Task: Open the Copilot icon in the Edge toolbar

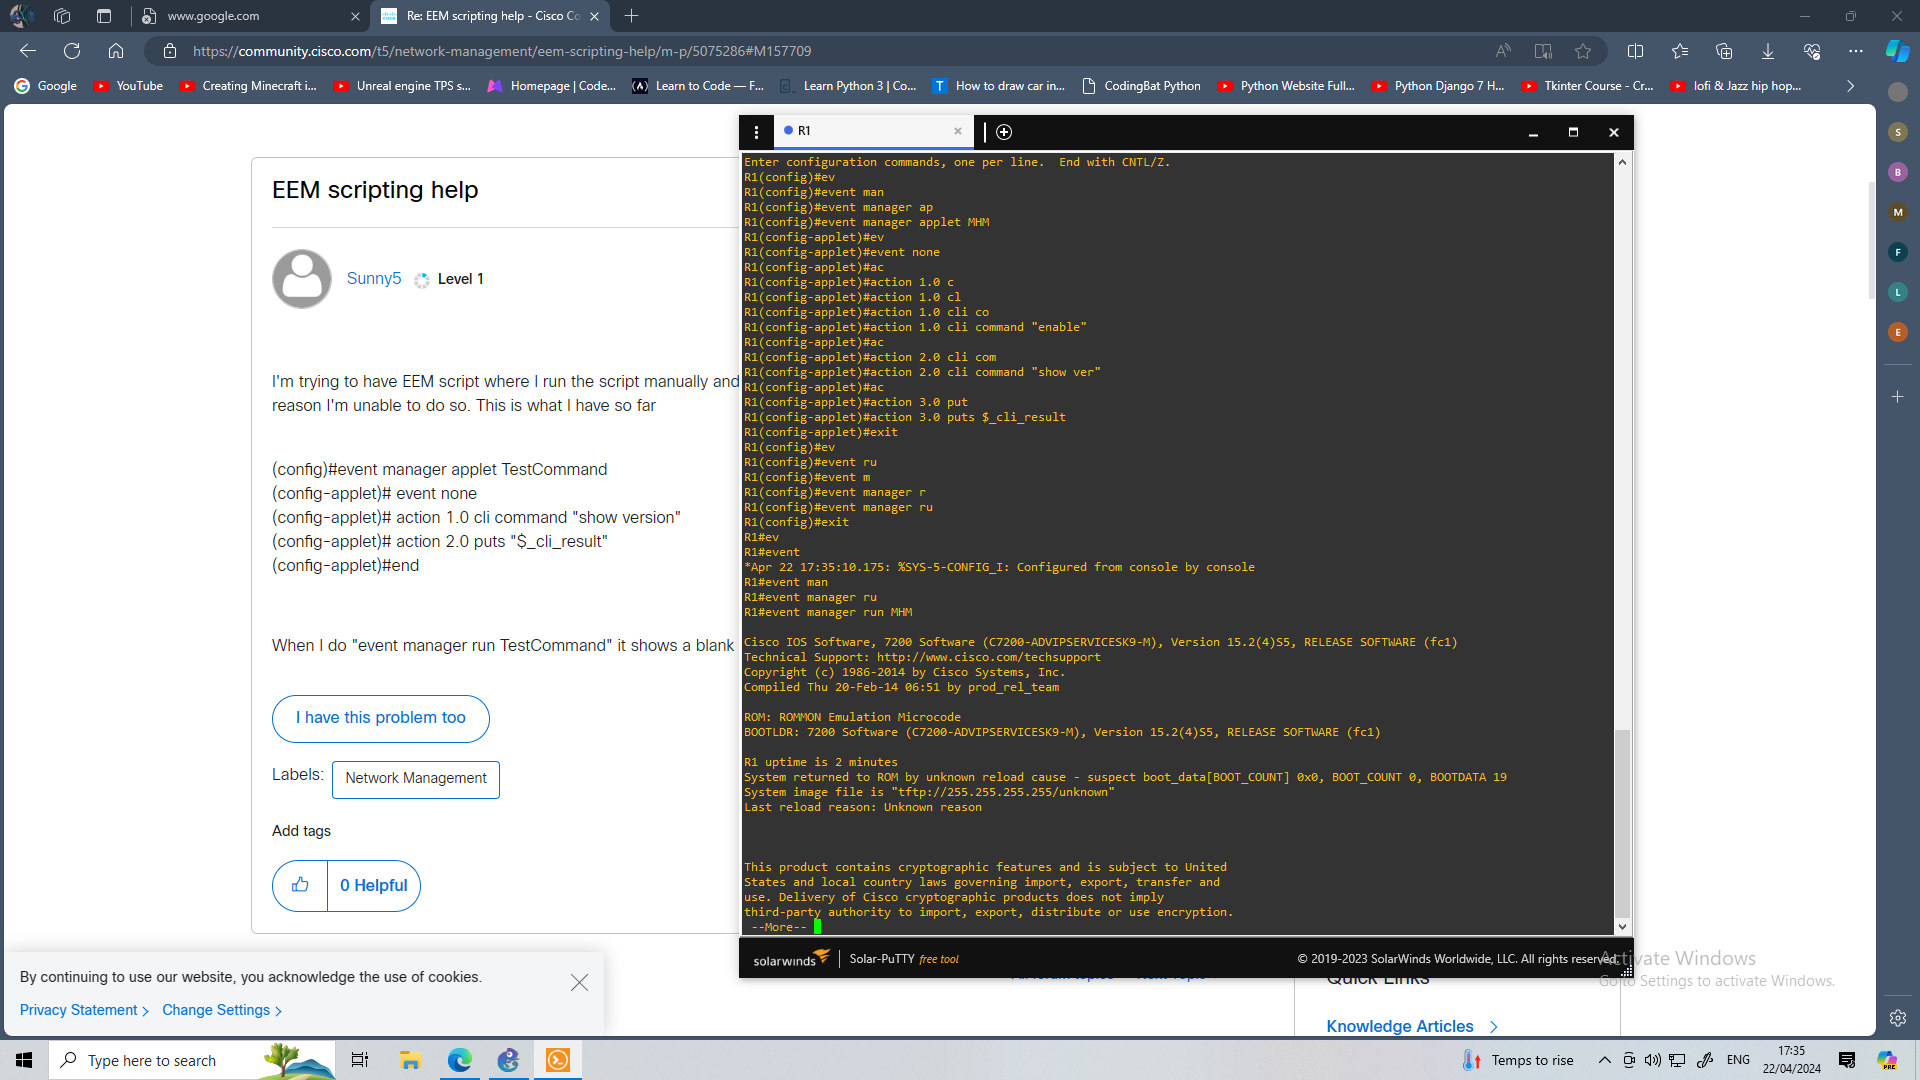Action: (x=1897, y=51)
